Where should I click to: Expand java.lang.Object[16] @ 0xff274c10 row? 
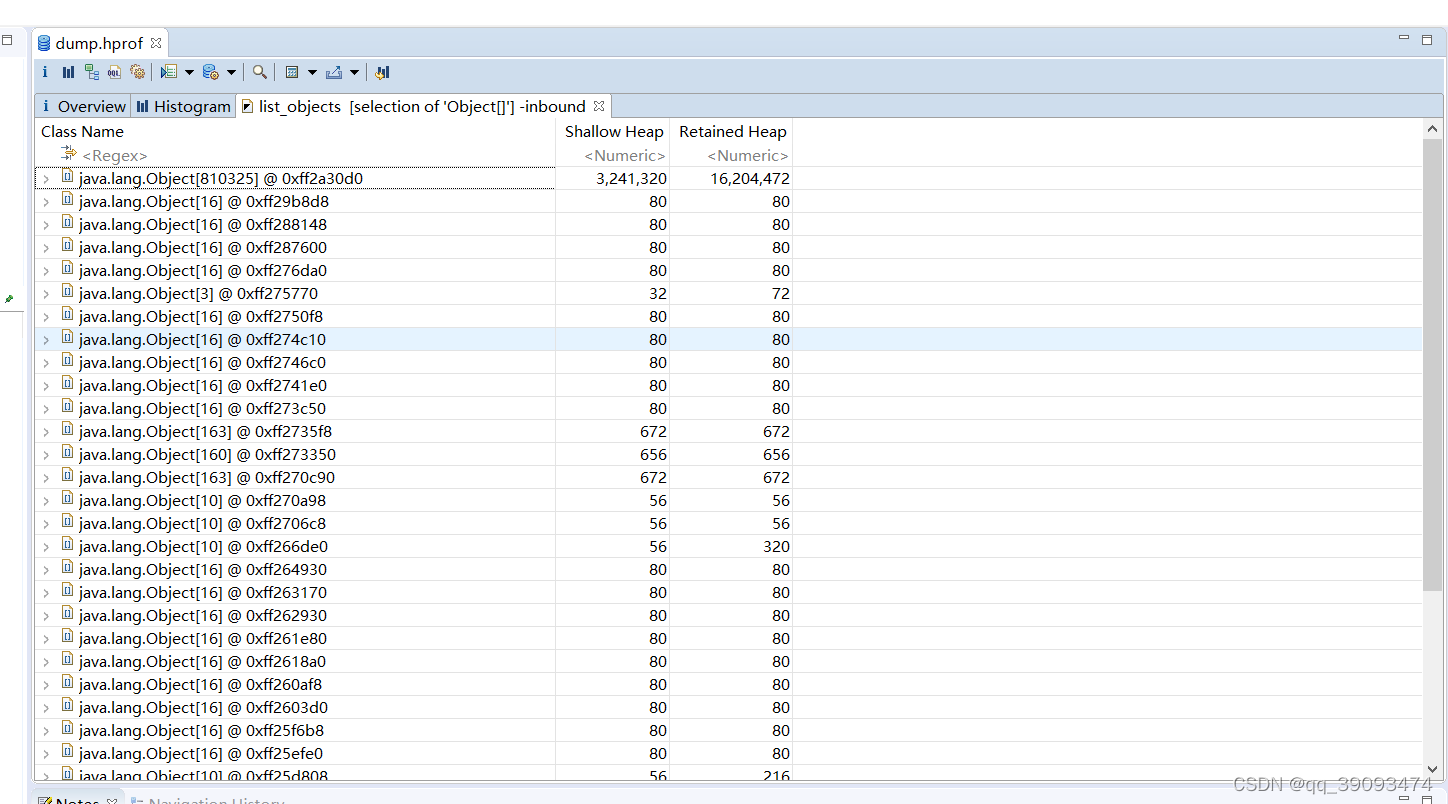pos(46,340)
